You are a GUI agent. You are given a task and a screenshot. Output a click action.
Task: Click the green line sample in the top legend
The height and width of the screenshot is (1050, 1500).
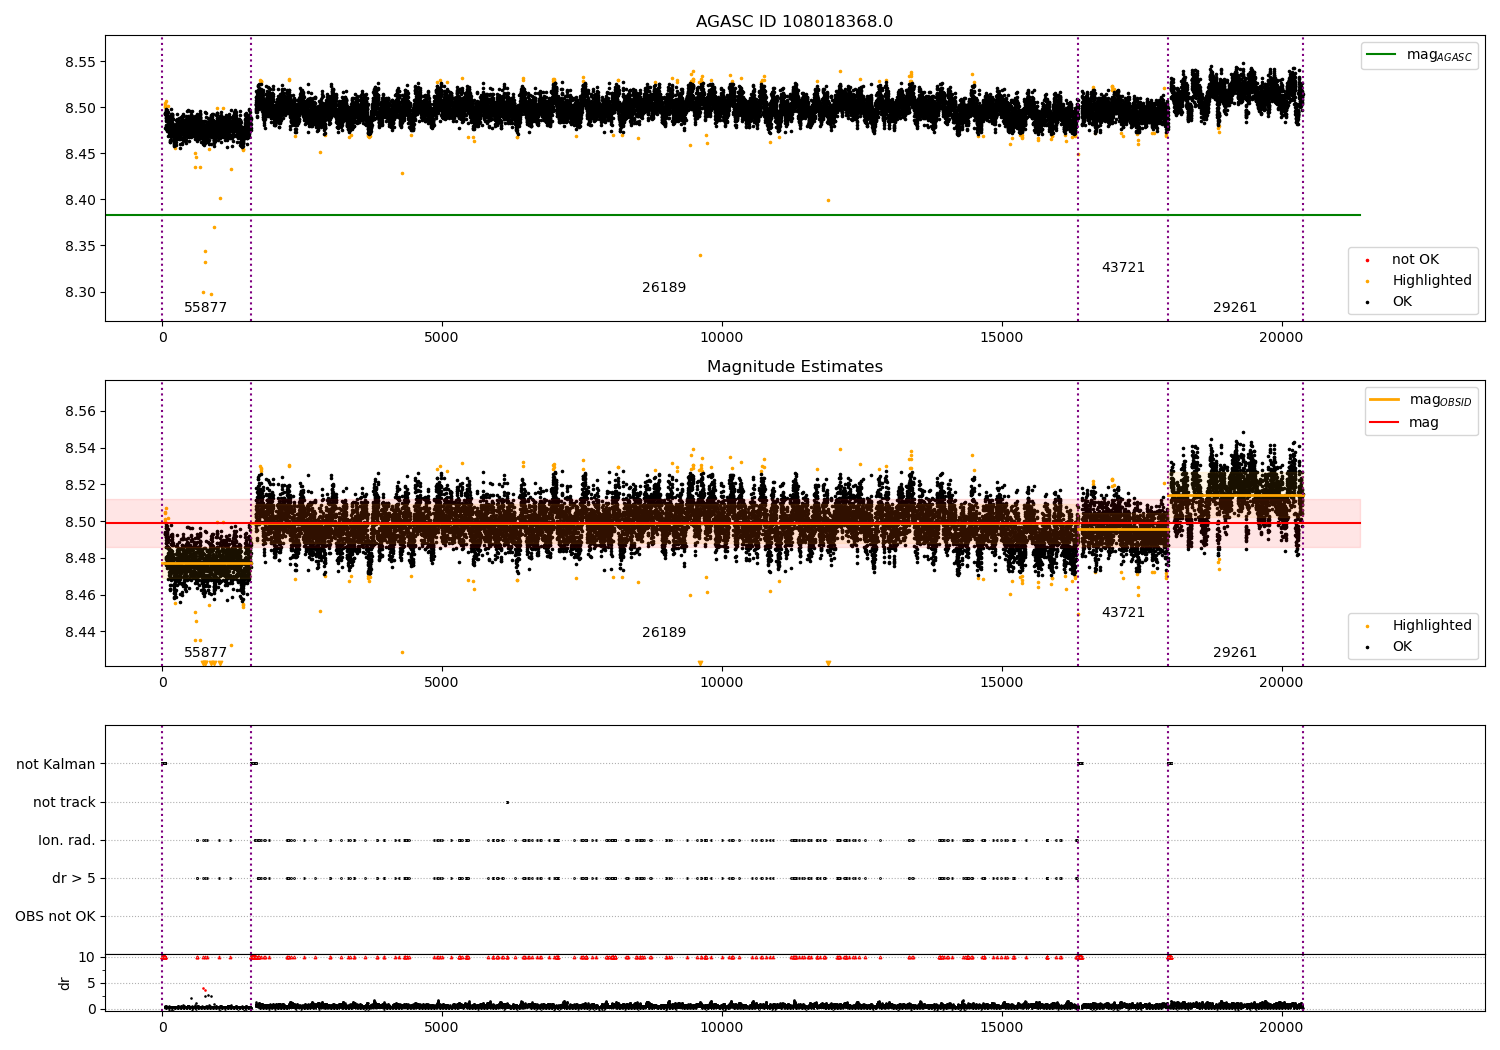point(1382,55)
